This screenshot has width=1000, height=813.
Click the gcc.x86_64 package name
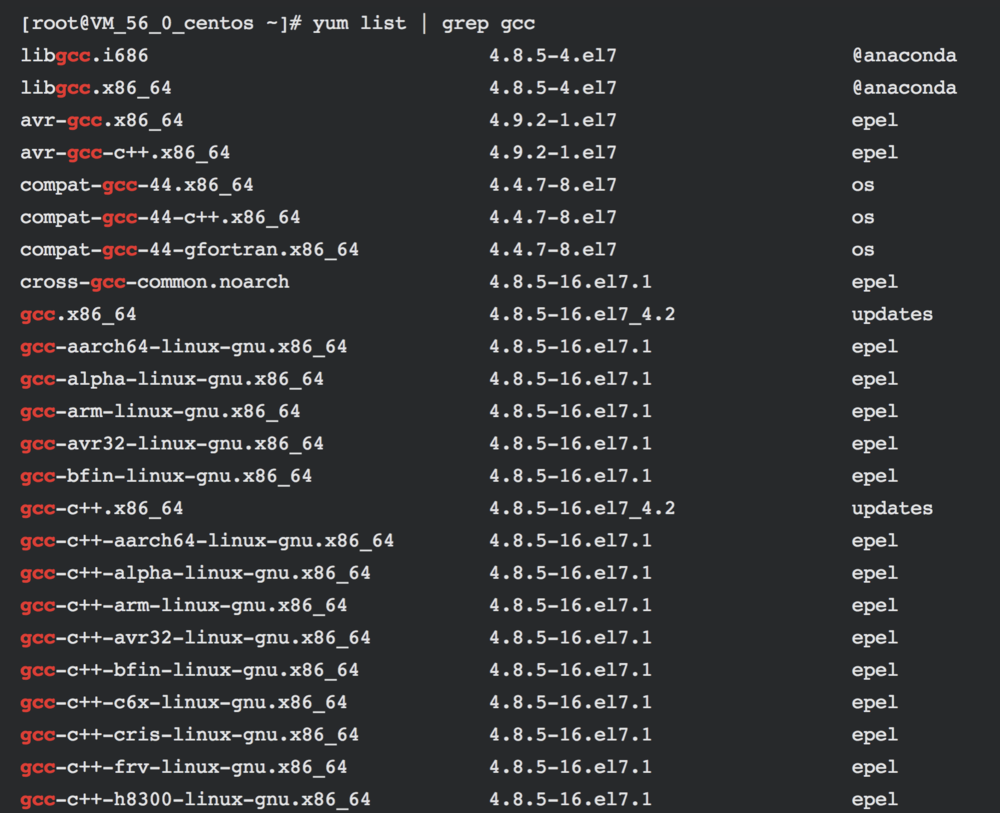78,314
